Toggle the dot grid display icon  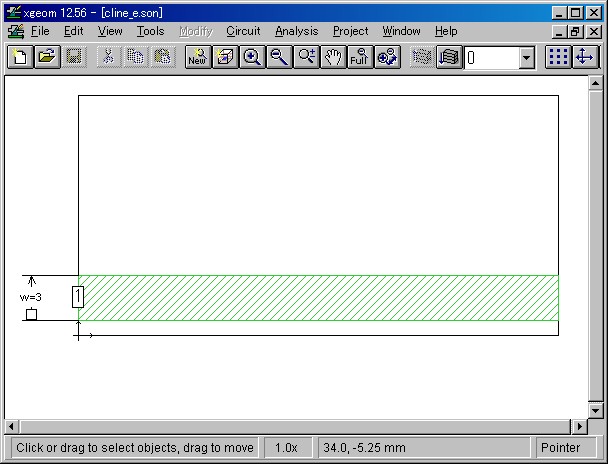point(558,57)
